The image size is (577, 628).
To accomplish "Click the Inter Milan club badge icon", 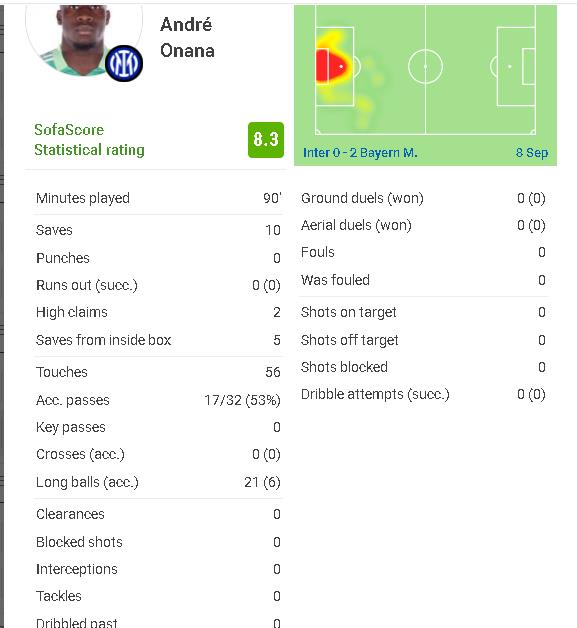I will click(124, 63).
